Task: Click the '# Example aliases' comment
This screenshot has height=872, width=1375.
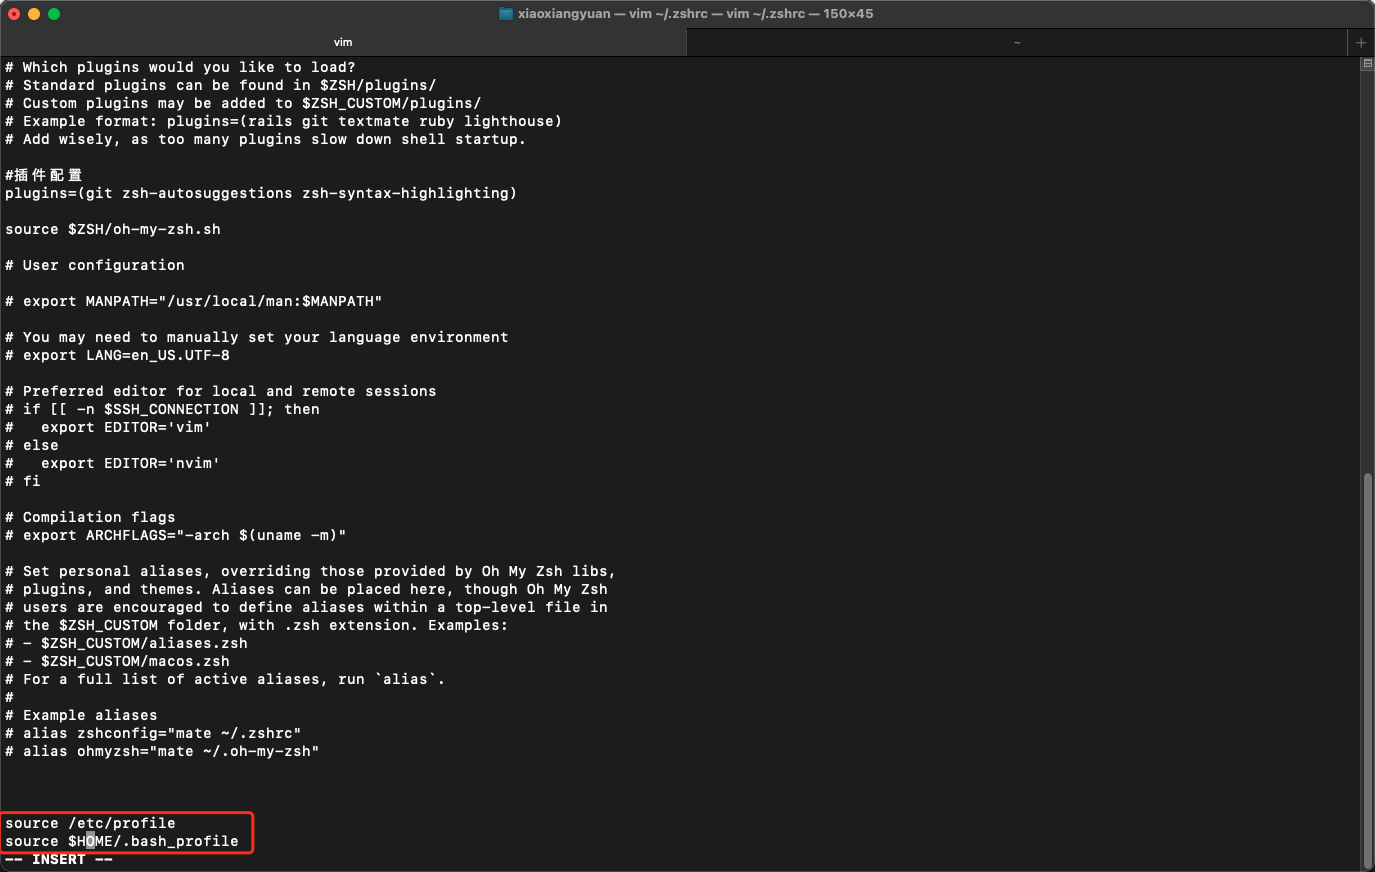Action: click(x=81, y=715)
